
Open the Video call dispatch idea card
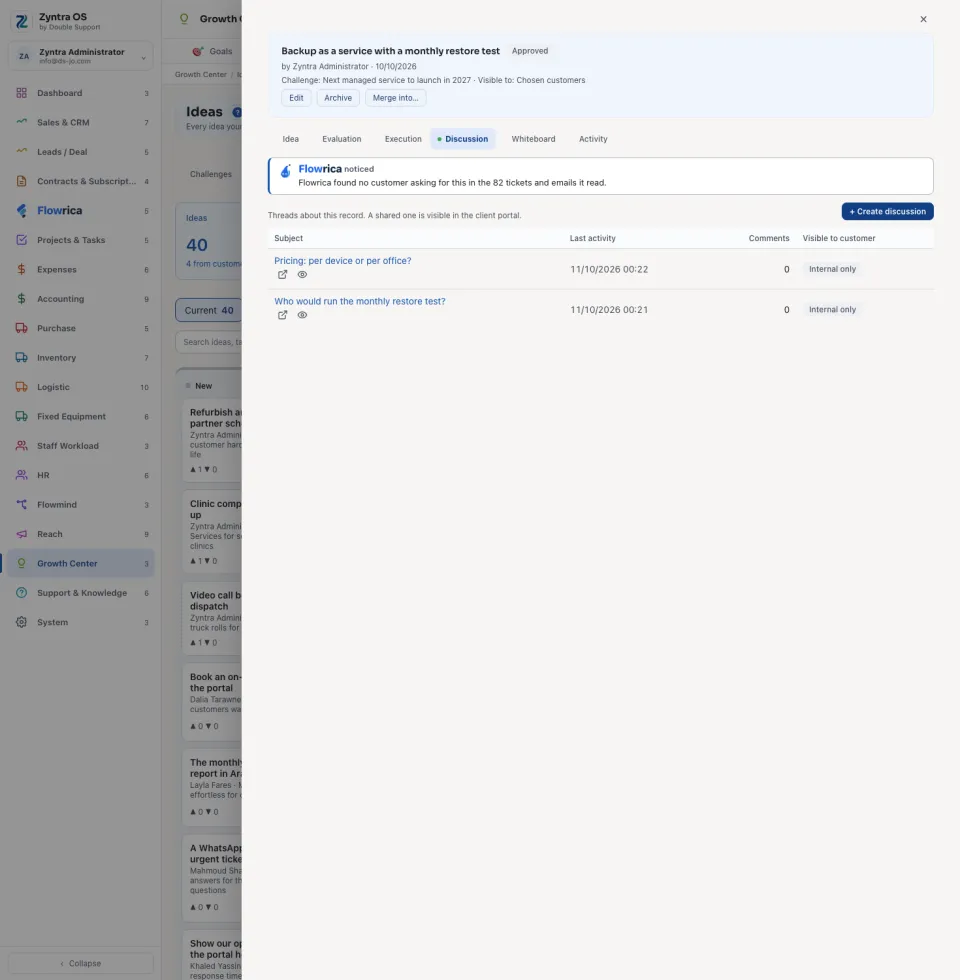click(212, 619)
